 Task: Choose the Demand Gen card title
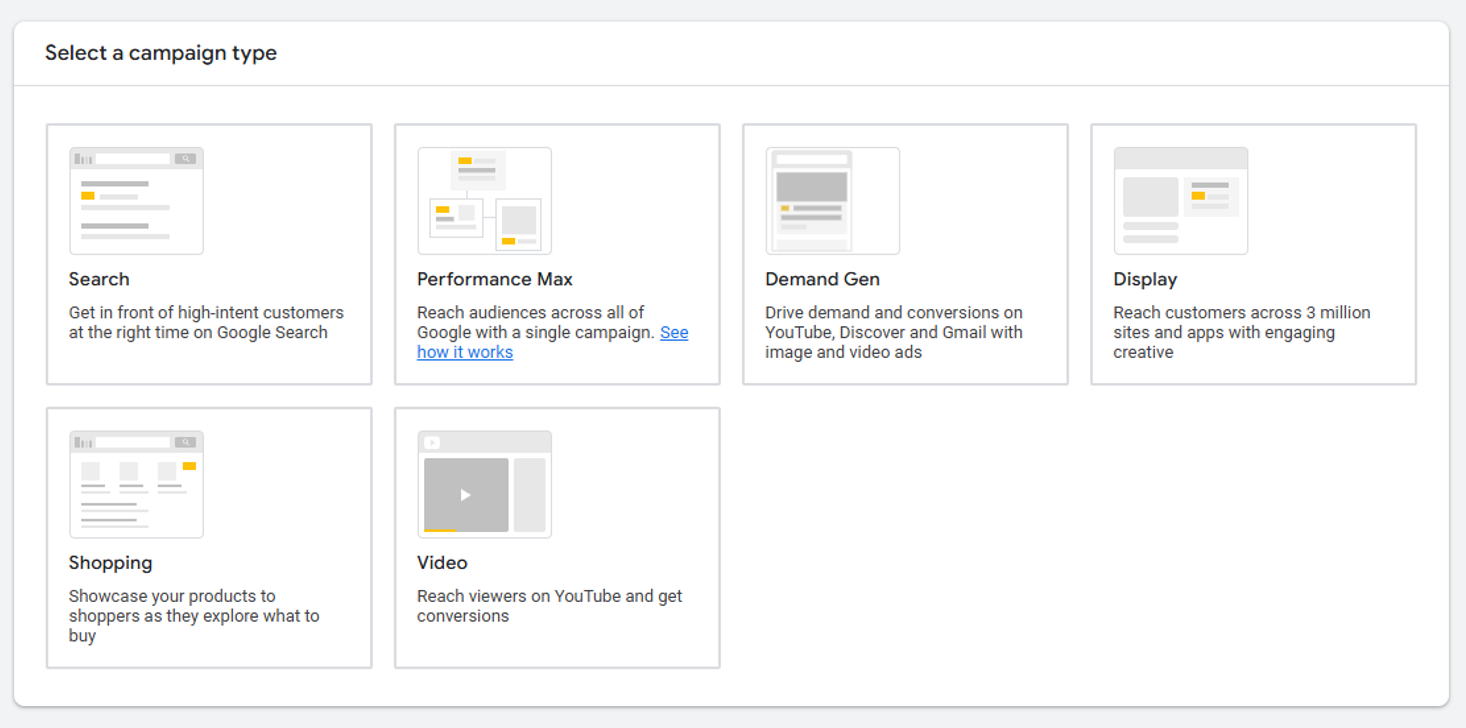(822, 279)
